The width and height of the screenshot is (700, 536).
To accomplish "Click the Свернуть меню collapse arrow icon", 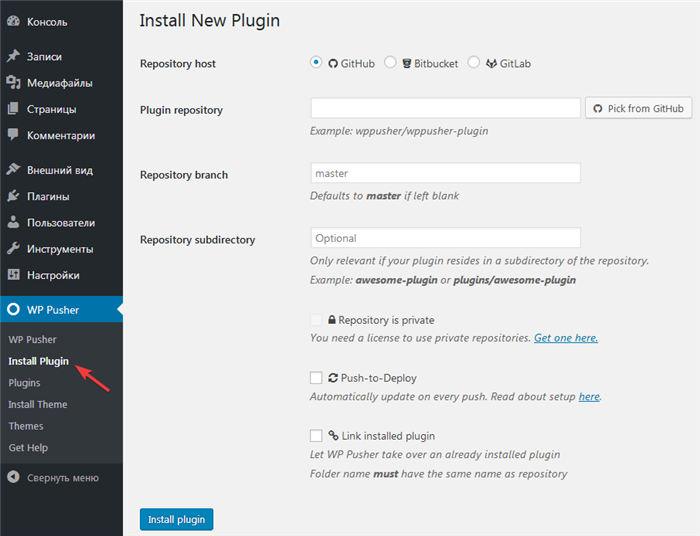I will [13, 477].
